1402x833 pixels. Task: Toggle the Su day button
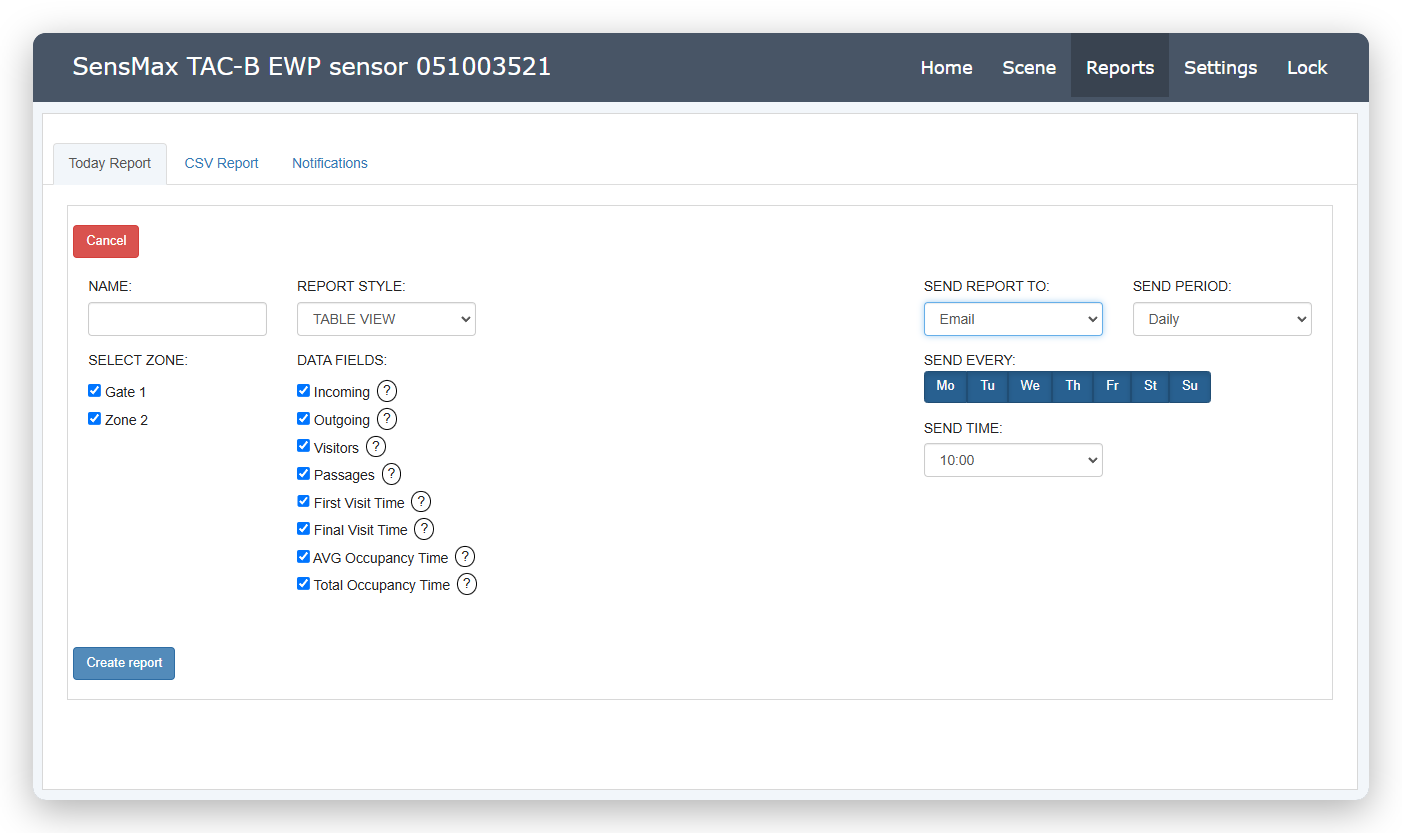(x=1190, y=386)
